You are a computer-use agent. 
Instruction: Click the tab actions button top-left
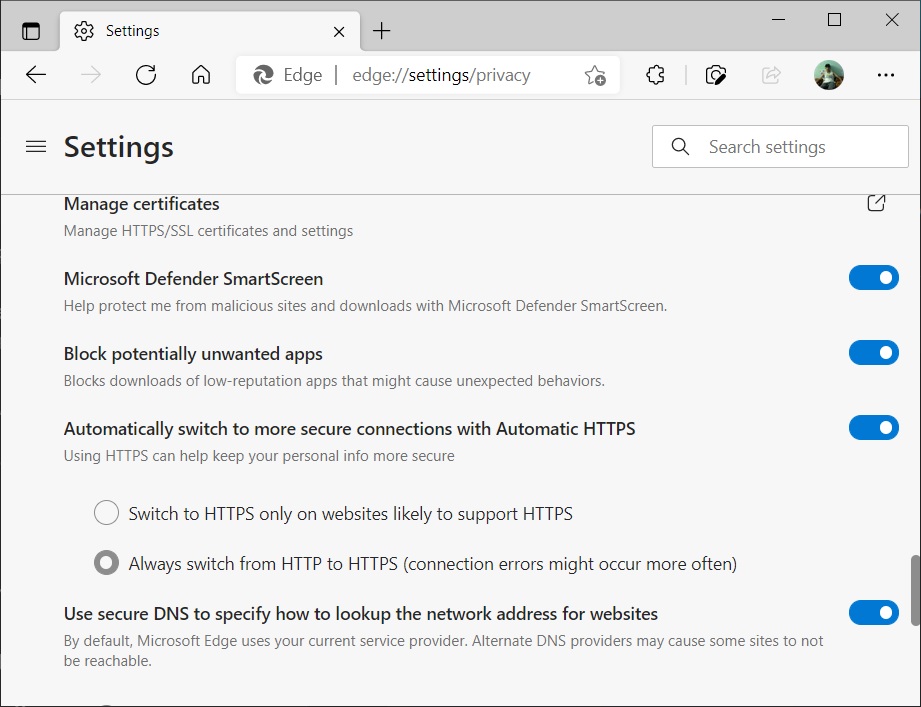31,30
